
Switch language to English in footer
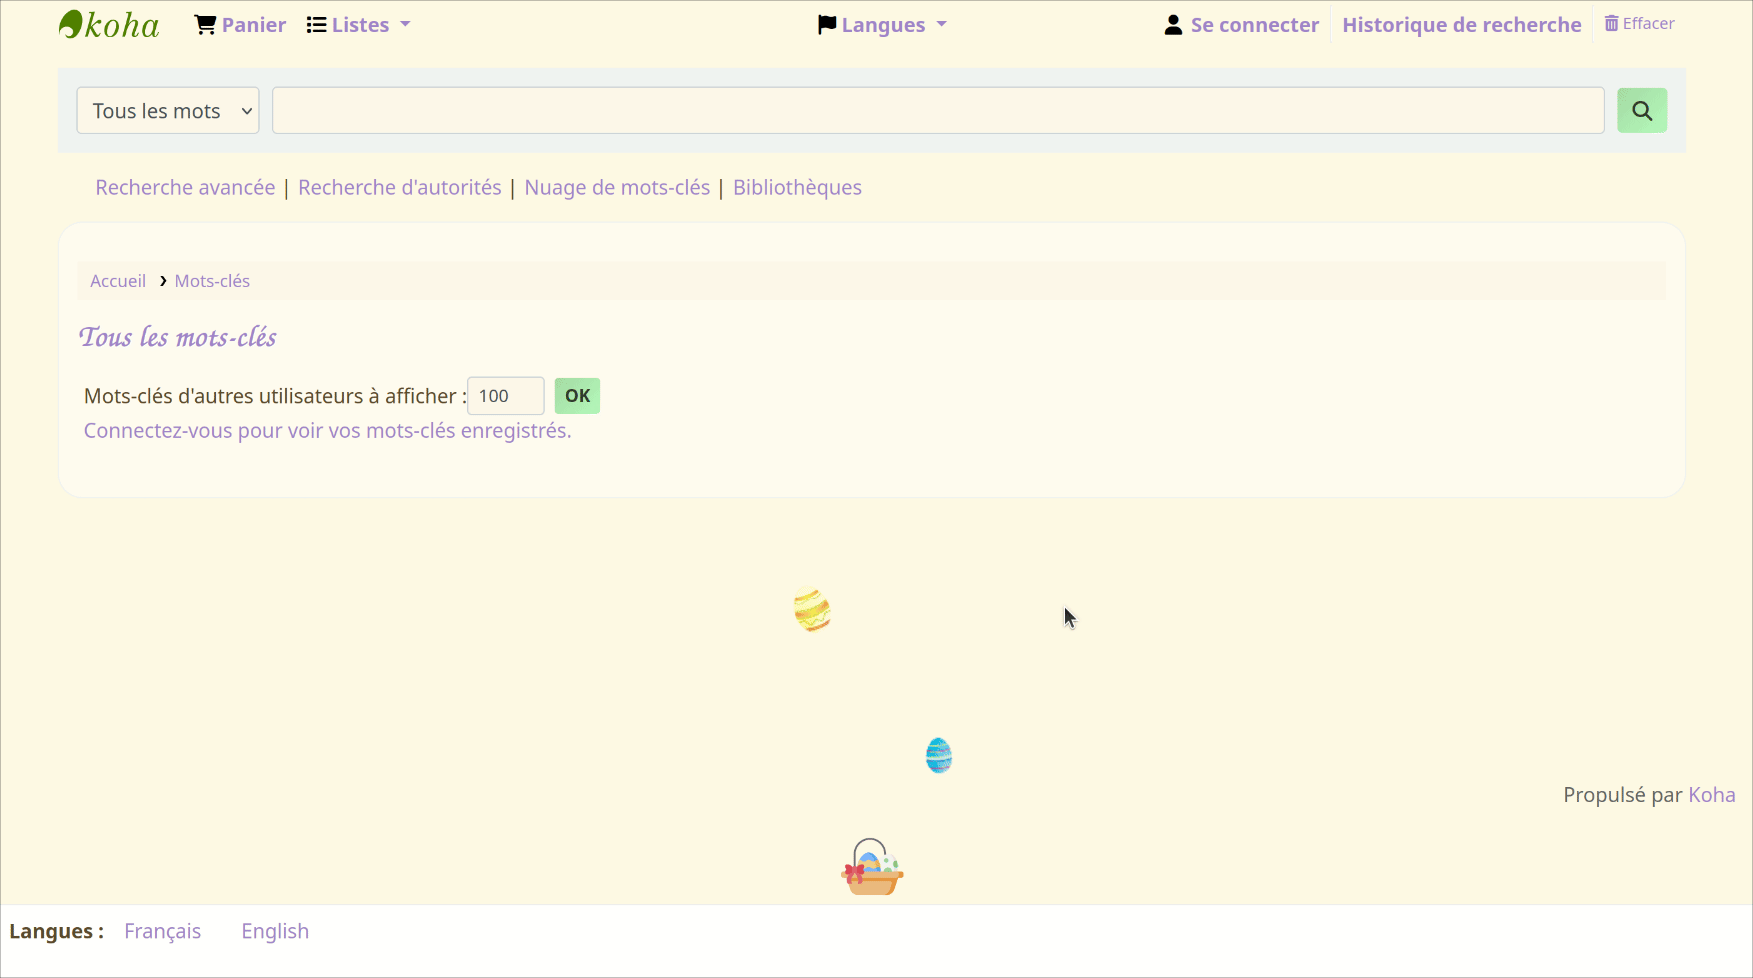[275, 932]
